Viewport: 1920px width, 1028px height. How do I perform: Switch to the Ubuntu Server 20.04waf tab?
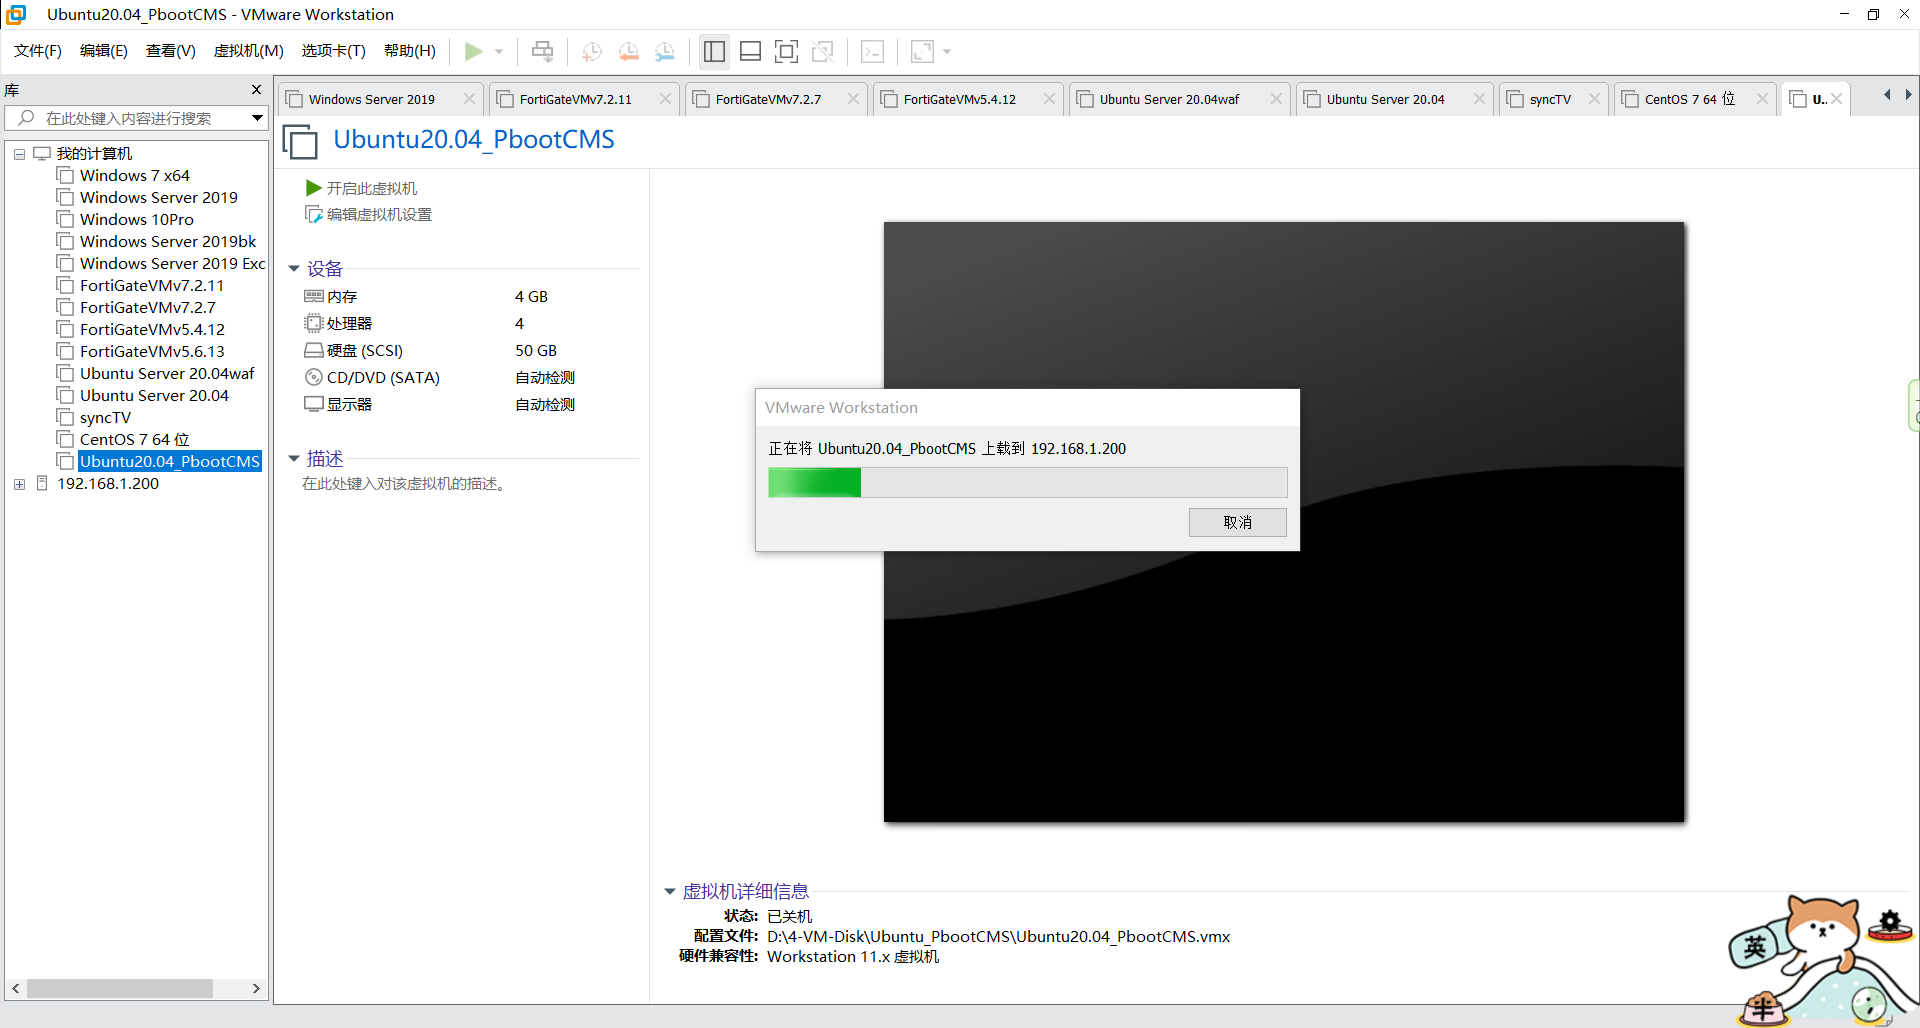tap(1169, 99)
